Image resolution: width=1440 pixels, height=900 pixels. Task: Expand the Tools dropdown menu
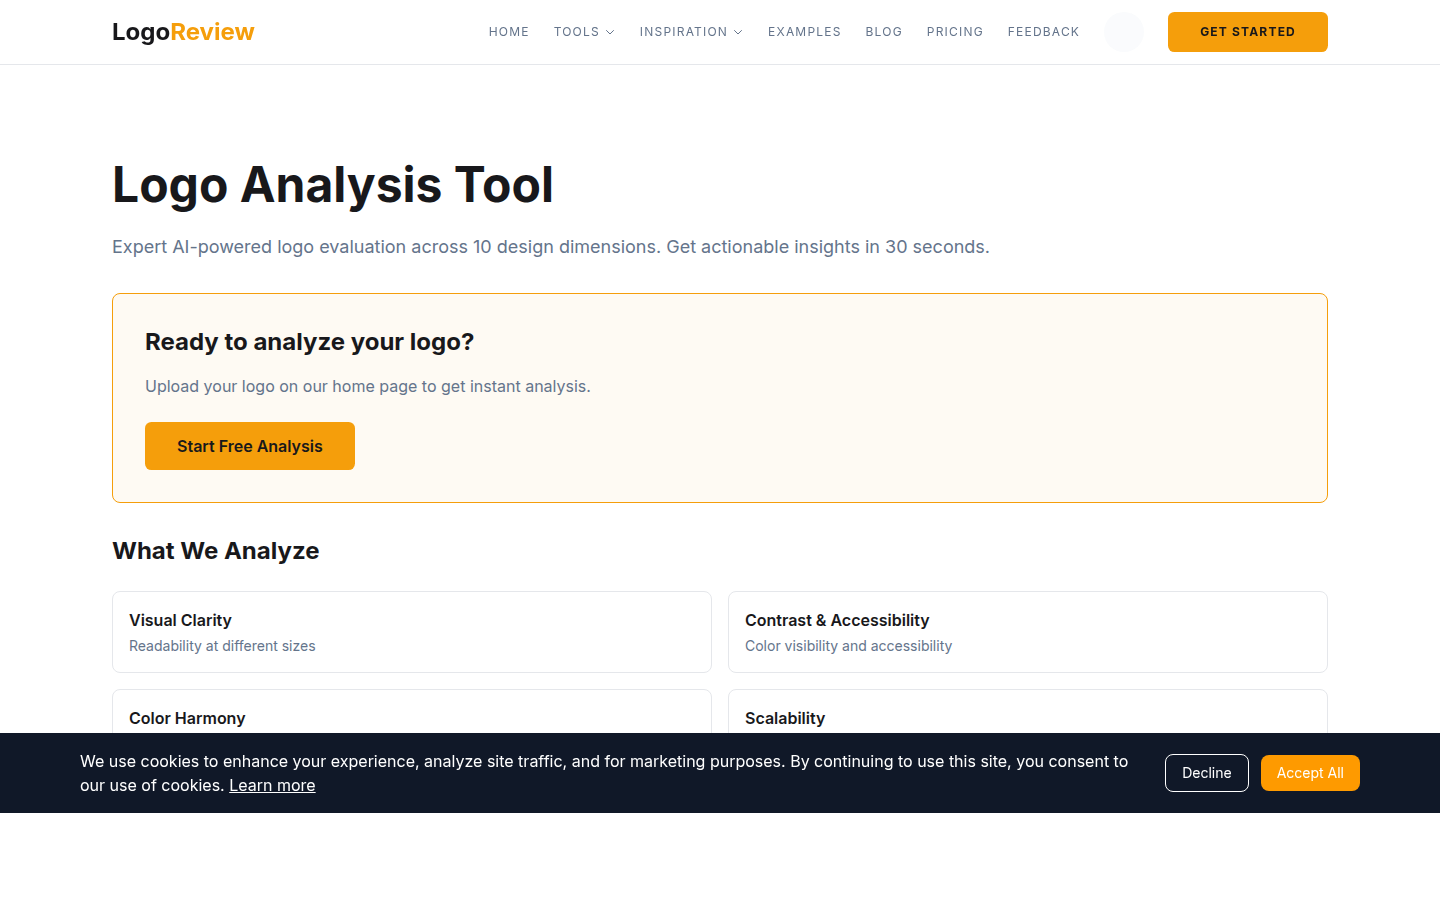pyautogui.click(x=584, y=32)
